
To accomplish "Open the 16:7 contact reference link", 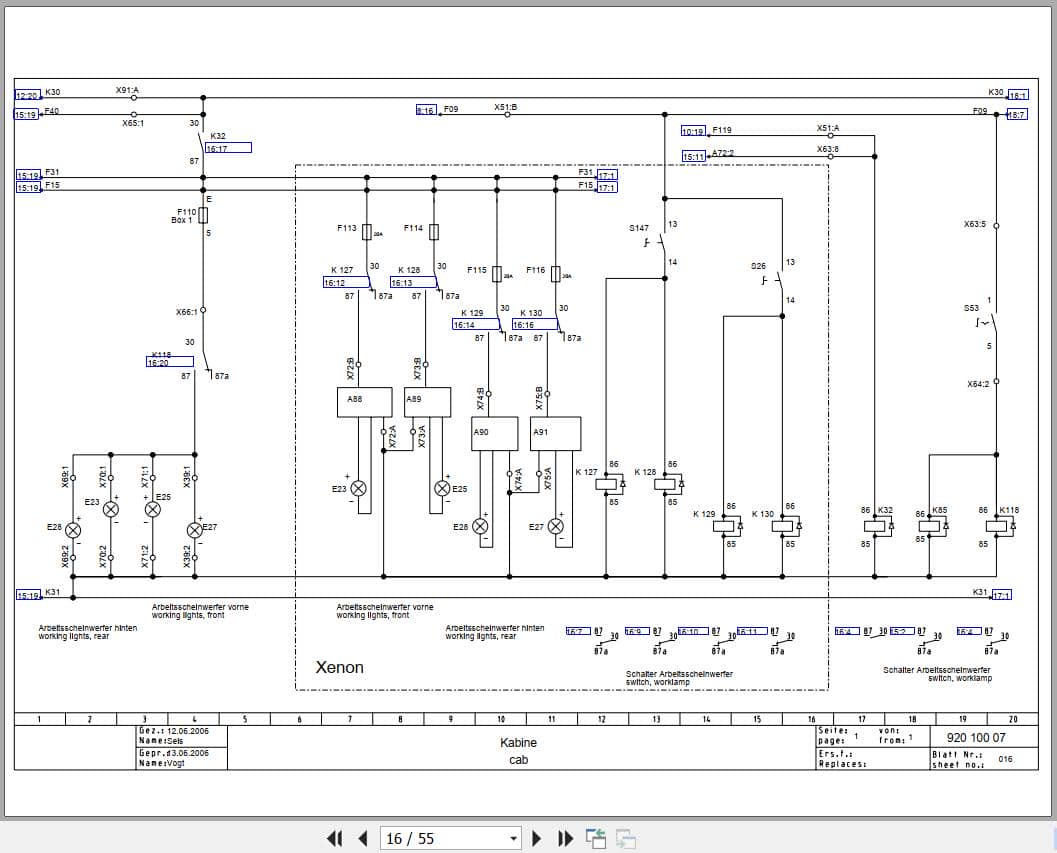I will (578, 631).
